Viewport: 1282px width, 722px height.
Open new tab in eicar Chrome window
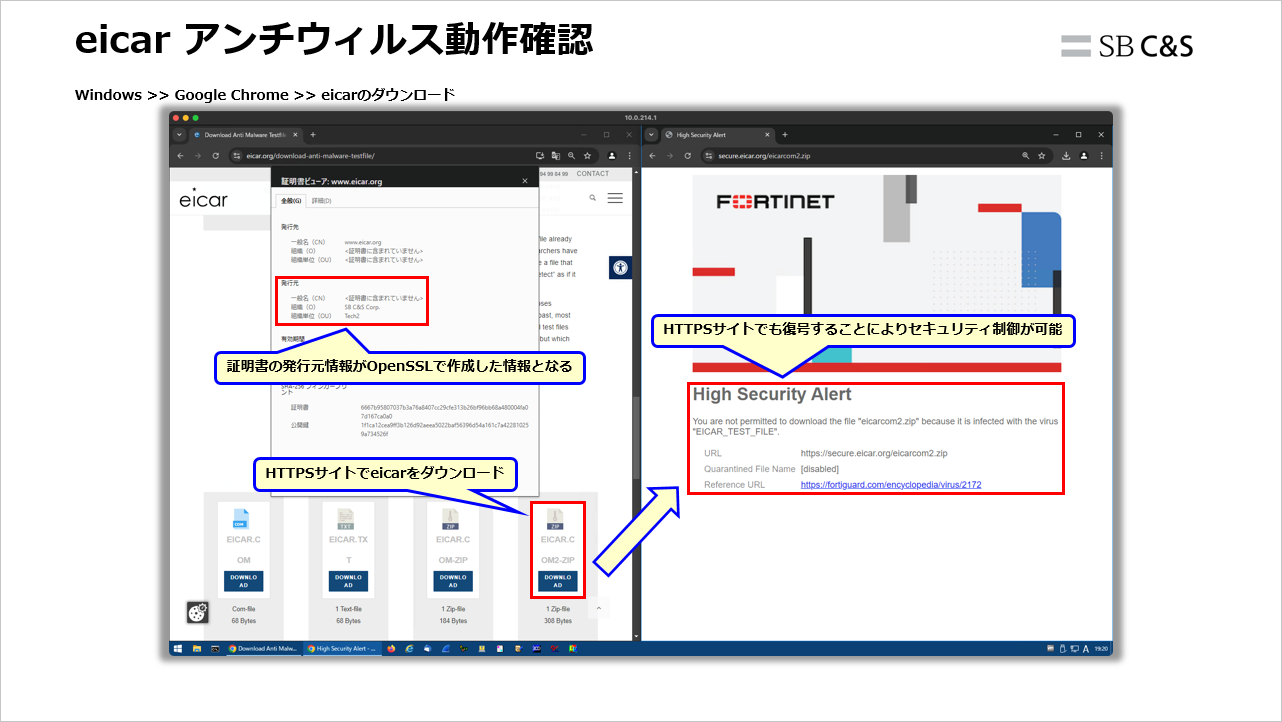click(313, 134)
